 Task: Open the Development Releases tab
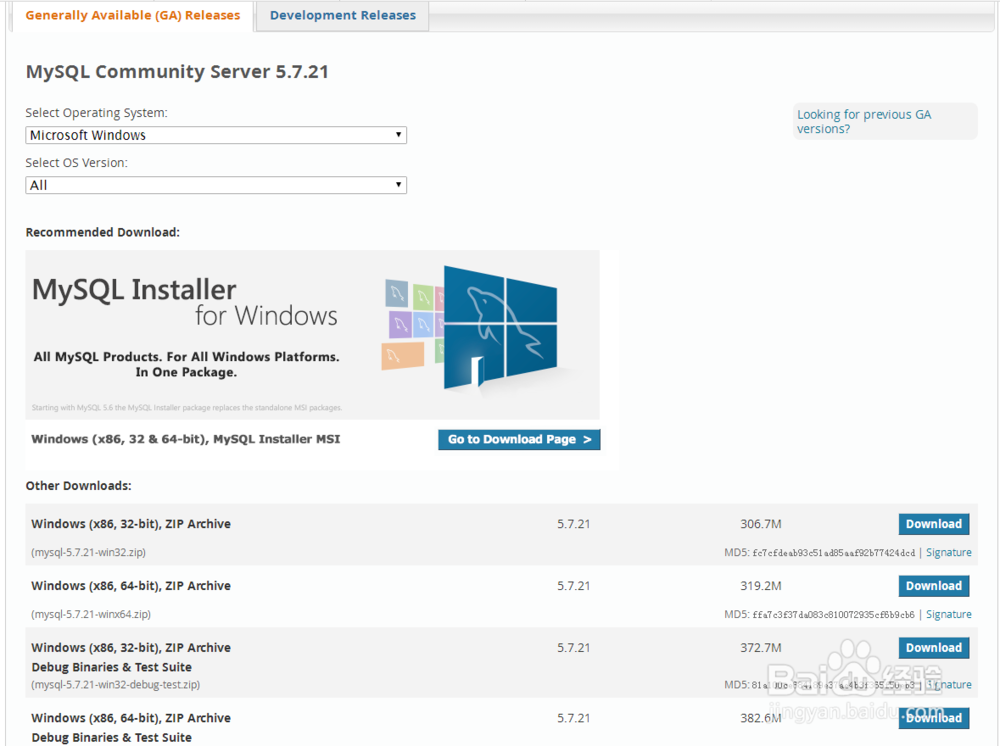342,15
